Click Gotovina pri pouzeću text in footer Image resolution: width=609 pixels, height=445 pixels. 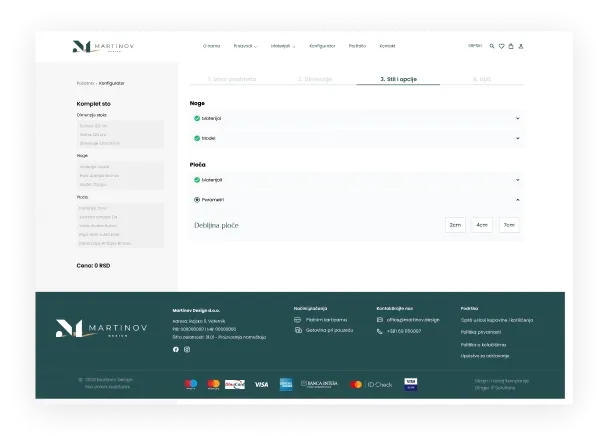point(329,330)
